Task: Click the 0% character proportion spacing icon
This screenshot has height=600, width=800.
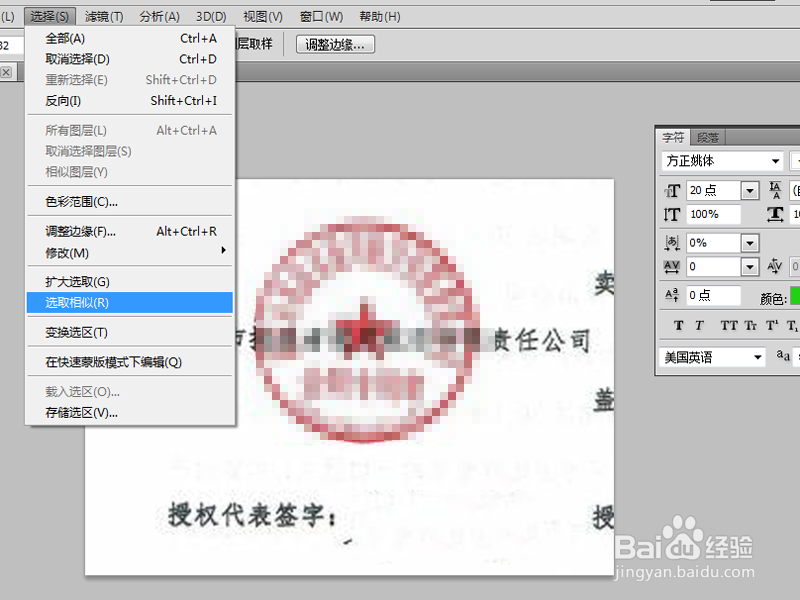Action: 672,243
